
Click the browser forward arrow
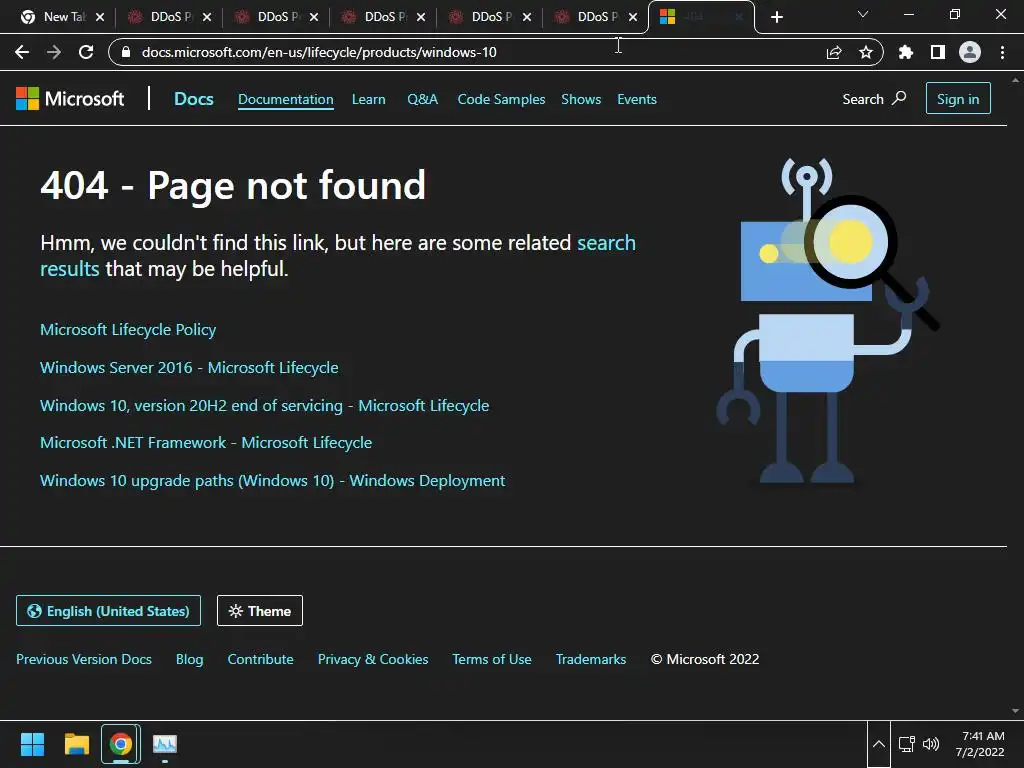tap(54, 52)
